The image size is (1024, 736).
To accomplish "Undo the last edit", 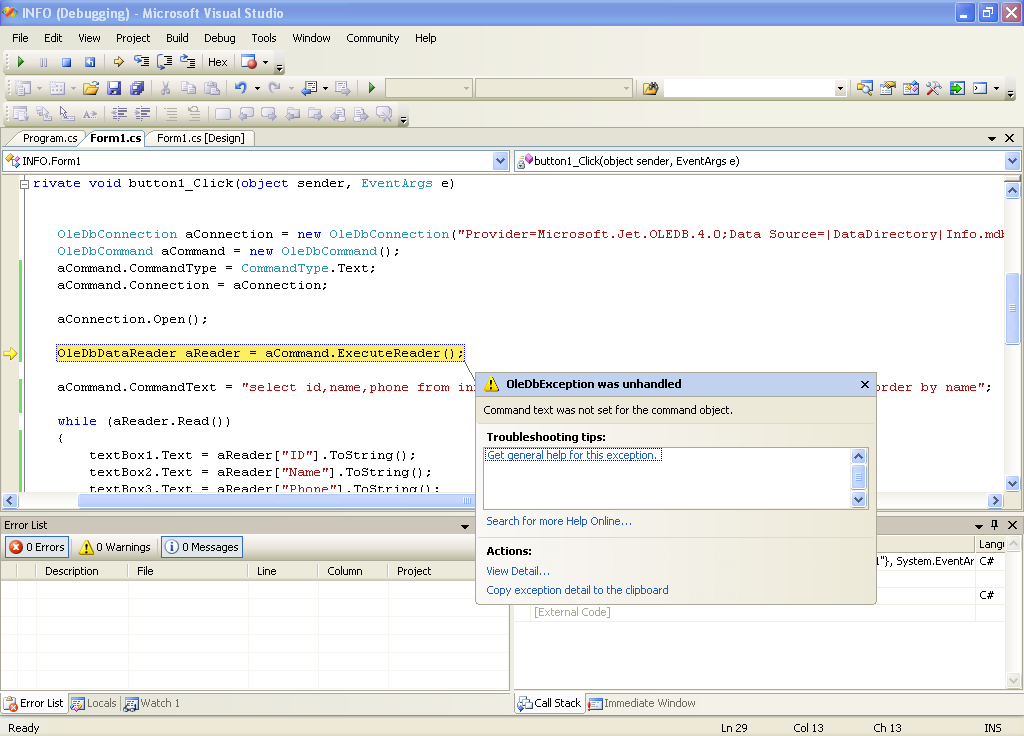I will [240, 88].
